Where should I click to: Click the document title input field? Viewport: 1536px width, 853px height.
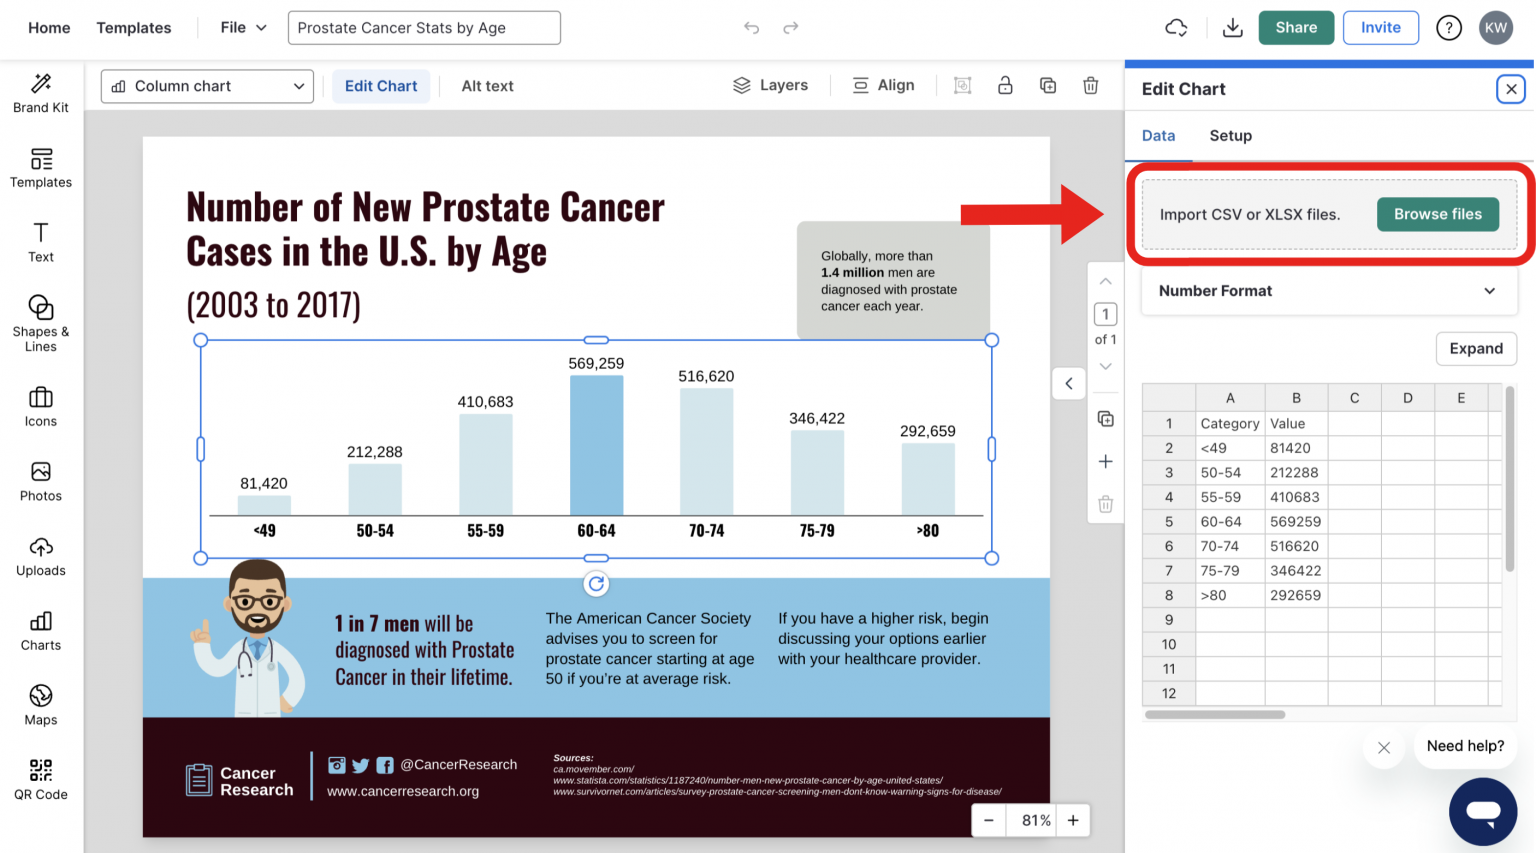424,28
